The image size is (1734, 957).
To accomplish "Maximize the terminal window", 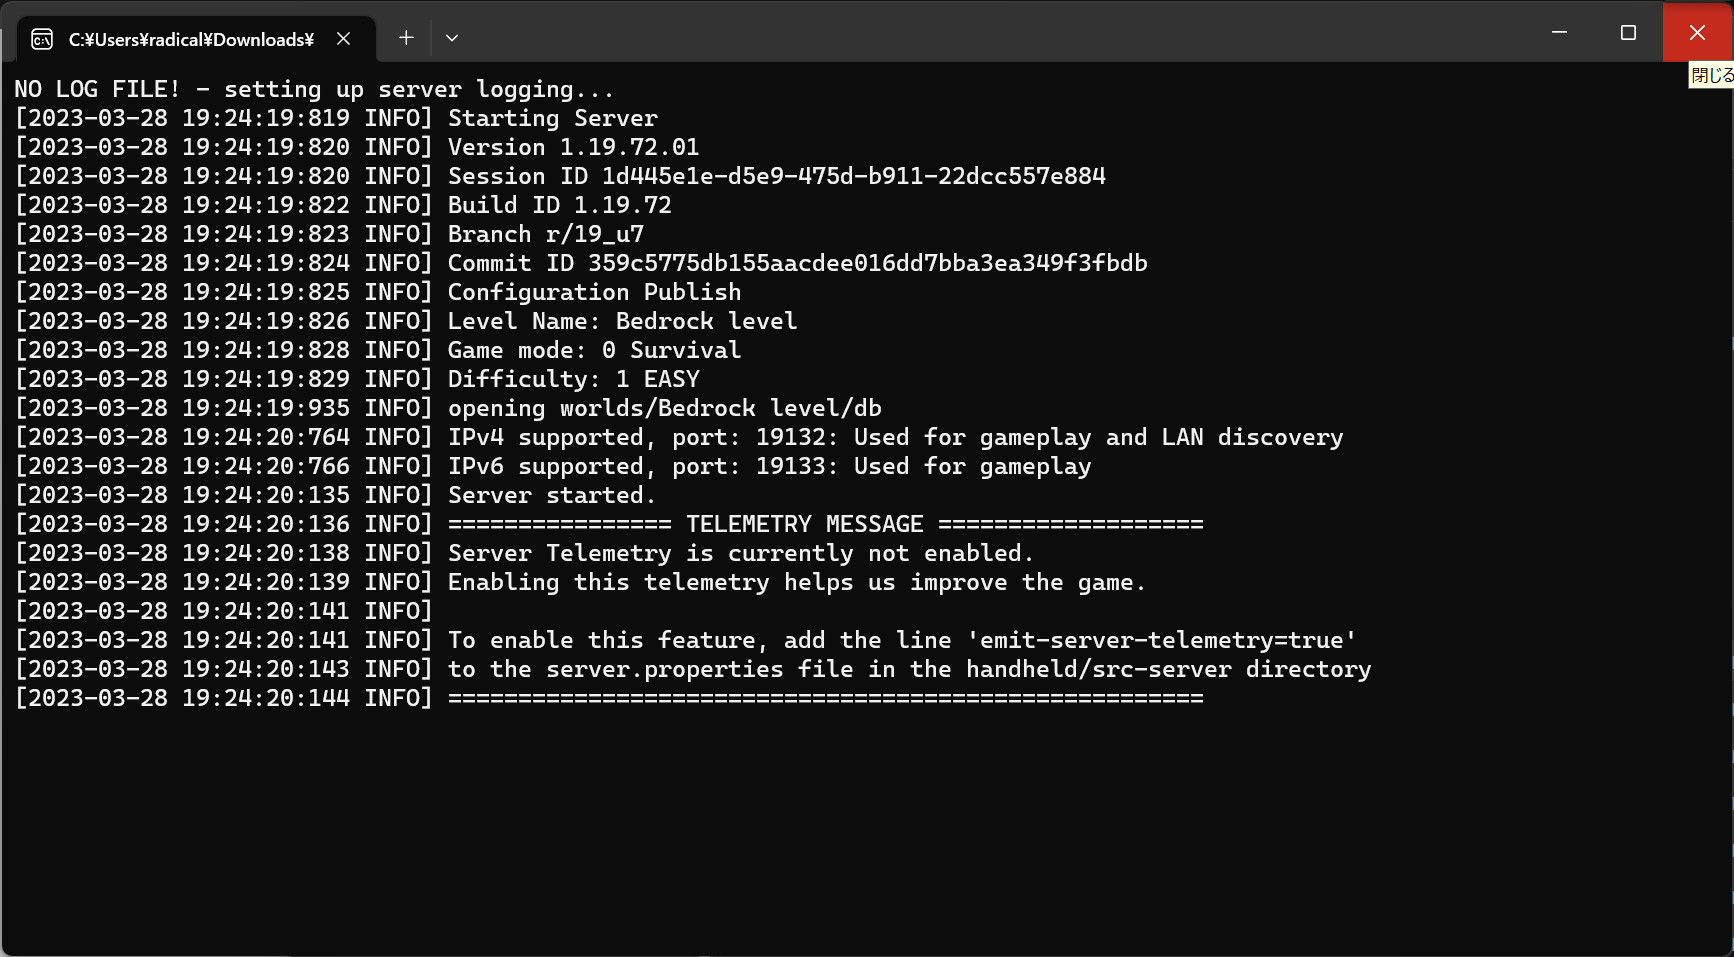I will point(1627,32).
